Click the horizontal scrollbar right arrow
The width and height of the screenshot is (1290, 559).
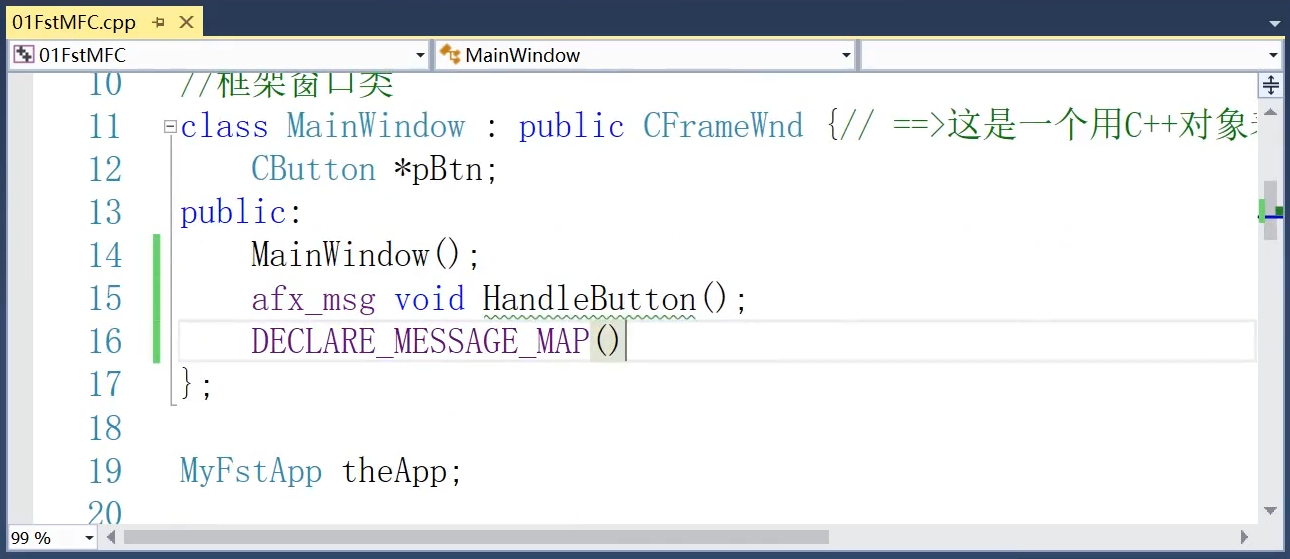click(1245, 538)
